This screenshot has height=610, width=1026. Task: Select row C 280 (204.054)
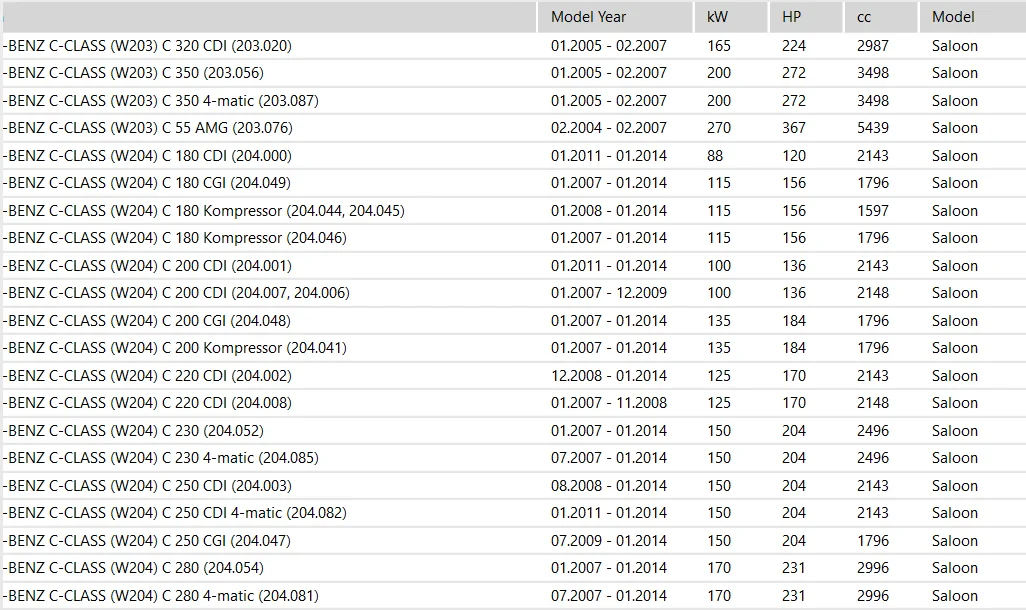(513, 567)
